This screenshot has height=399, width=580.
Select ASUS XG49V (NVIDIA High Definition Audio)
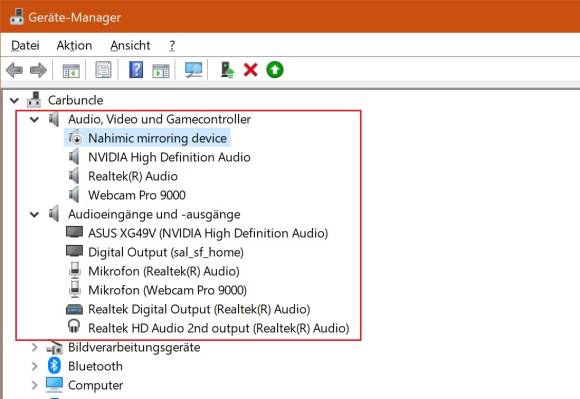click(x=208, y=233)
